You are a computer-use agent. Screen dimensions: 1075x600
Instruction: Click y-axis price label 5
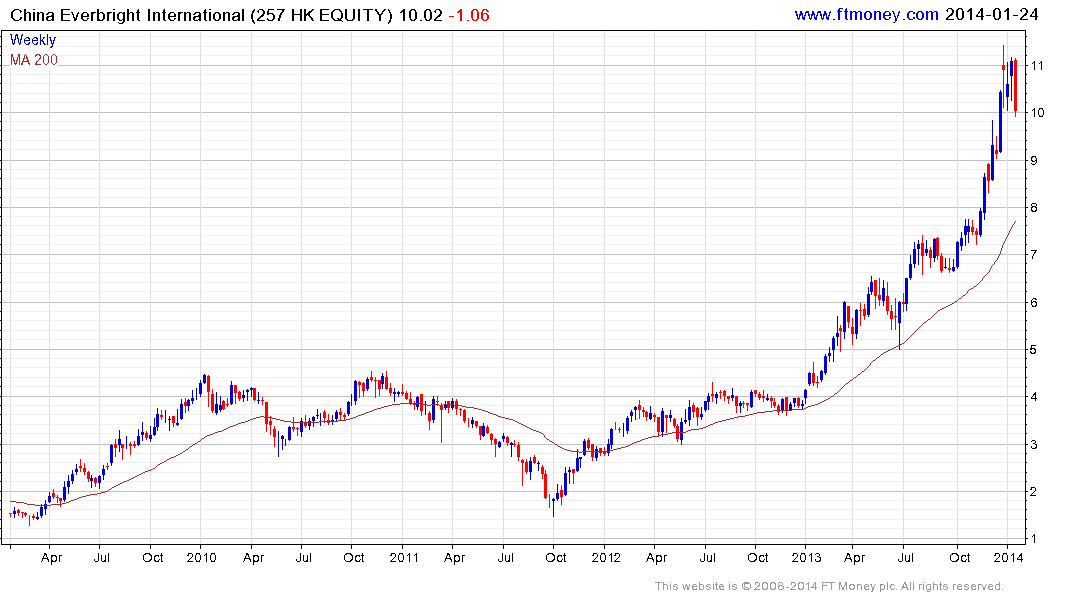click(x=1035, y=350)
